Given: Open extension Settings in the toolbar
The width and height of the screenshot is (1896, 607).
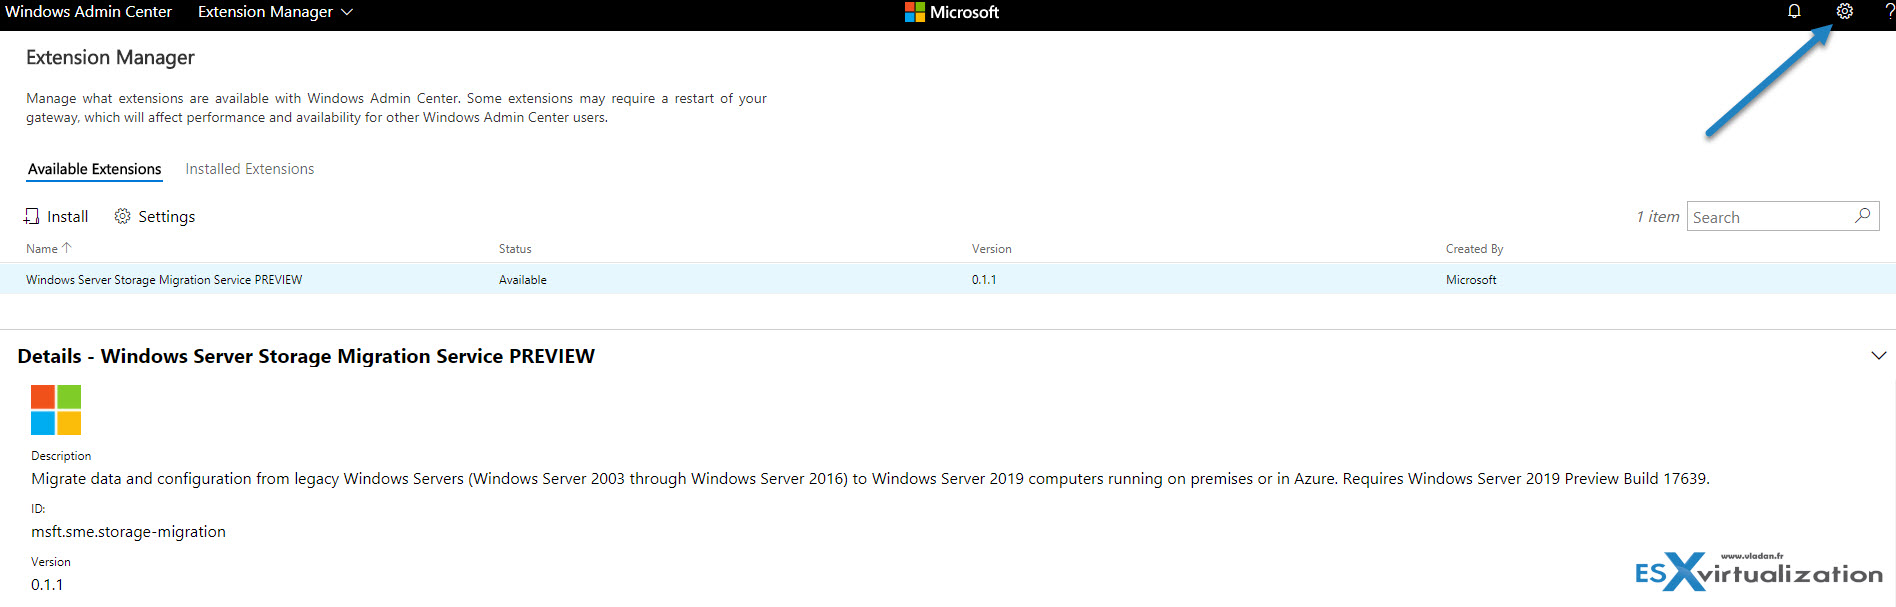Looking at the screenshot, I should [155, 217].
